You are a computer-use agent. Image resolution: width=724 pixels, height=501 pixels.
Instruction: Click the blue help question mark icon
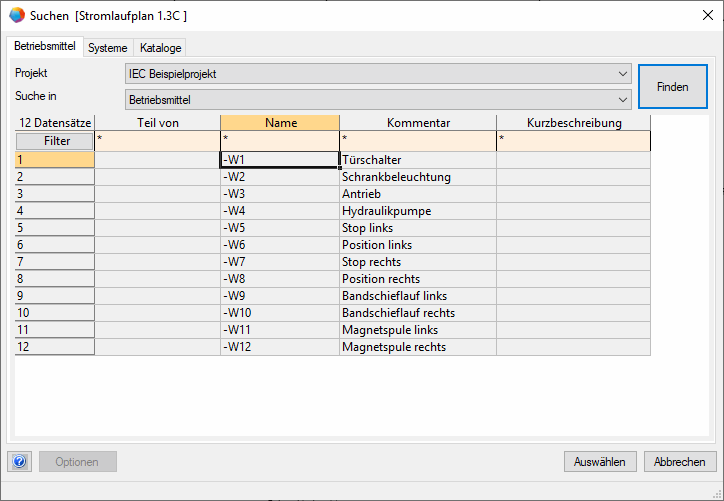tap(19, 461)
